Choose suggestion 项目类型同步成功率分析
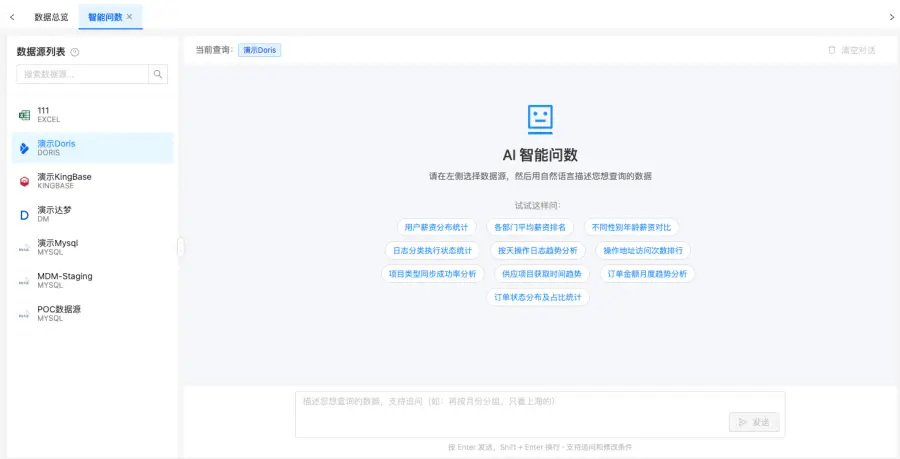The height and width of the screenshot is (459, 900). [x=432, y=274]
